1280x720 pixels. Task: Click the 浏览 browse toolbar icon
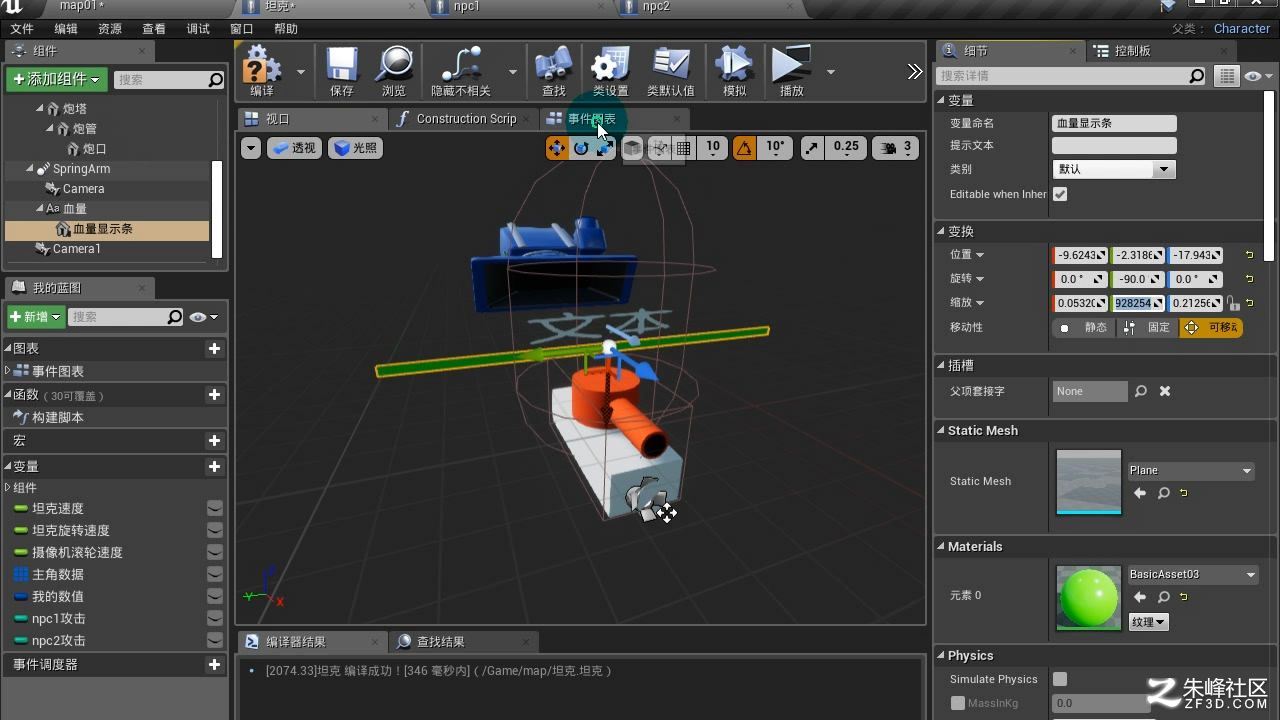(394, 71)
